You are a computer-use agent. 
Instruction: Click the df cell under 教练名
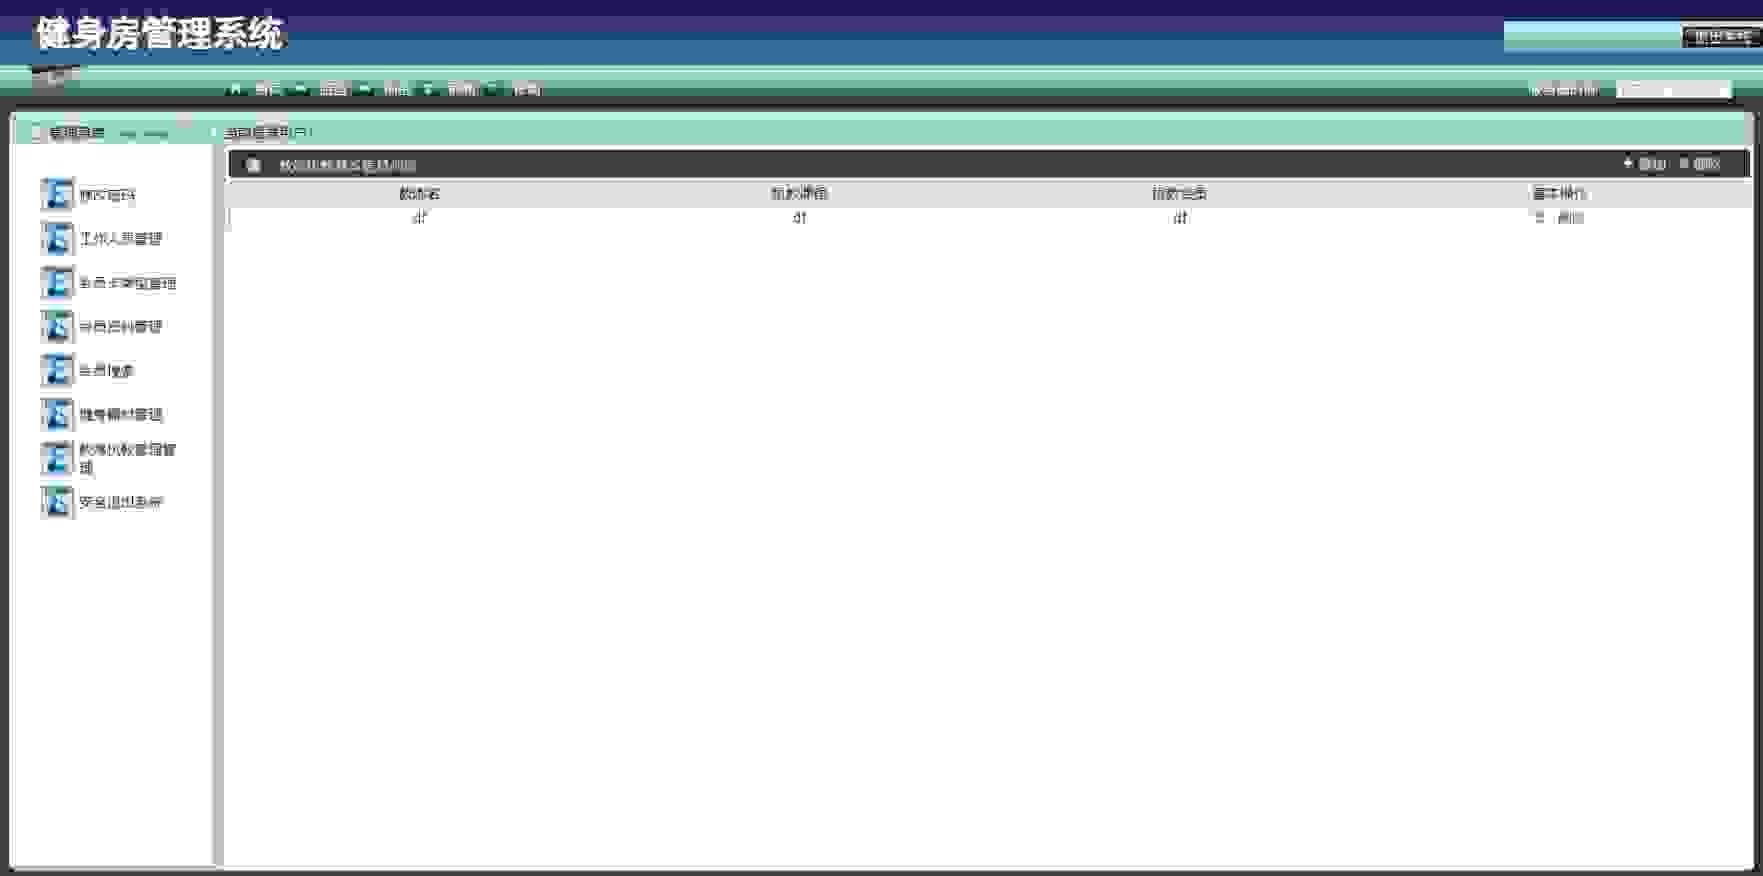click(x=419, y=218)
